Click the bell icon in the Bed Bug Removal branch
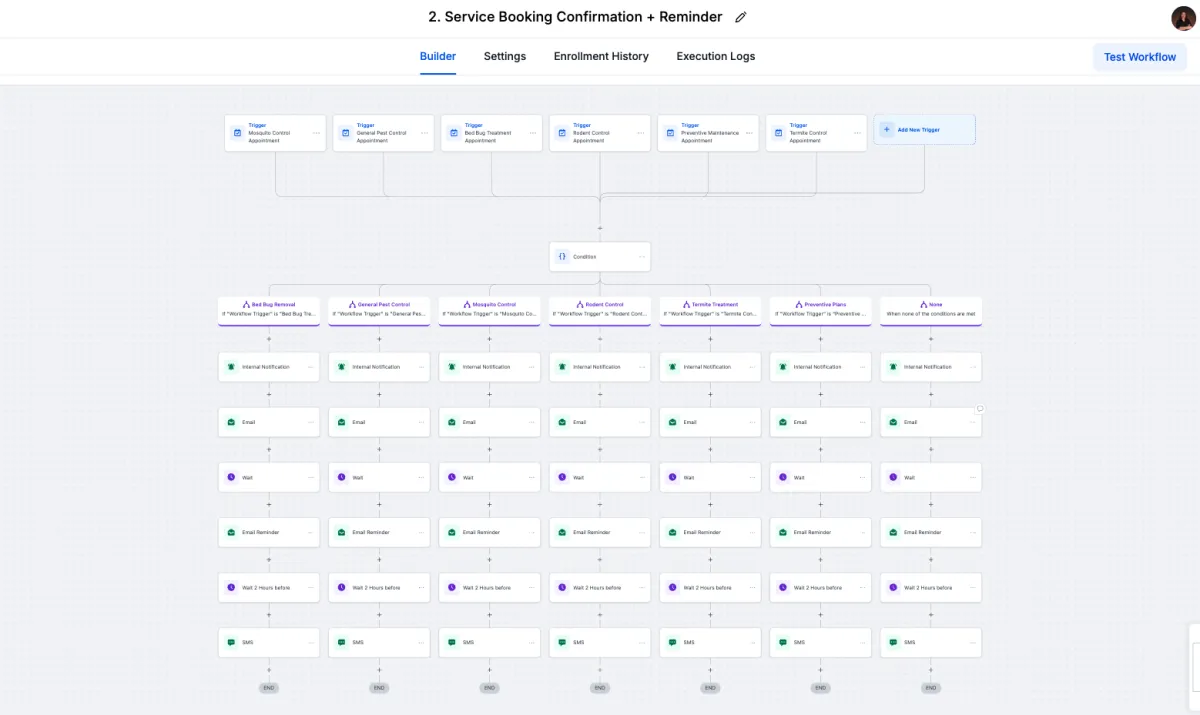The height and width of the screenshot is (715, 1200). pyautogui.click(x=231, y=367)
